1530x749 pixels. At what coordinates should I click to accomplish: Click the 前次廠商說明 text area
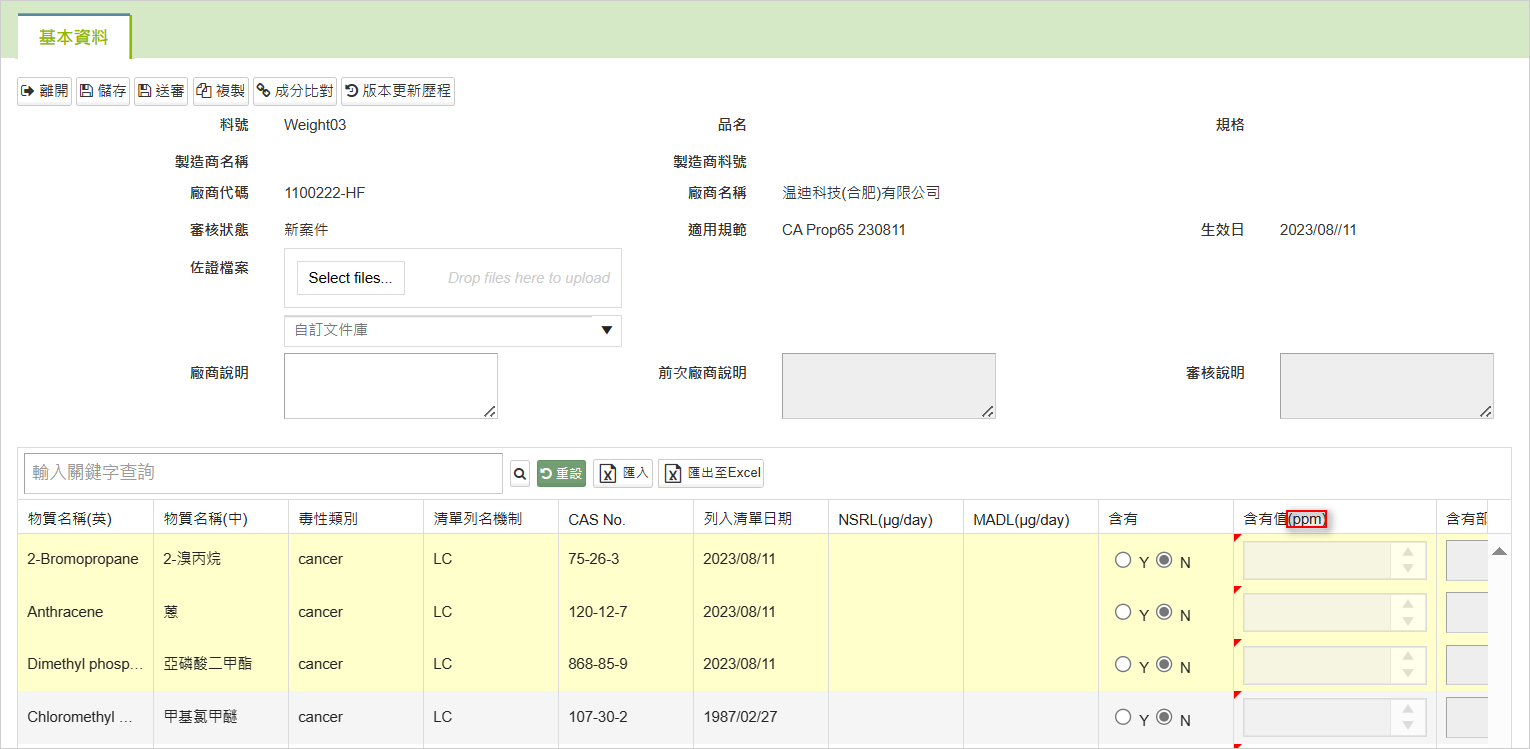[889, 386]
